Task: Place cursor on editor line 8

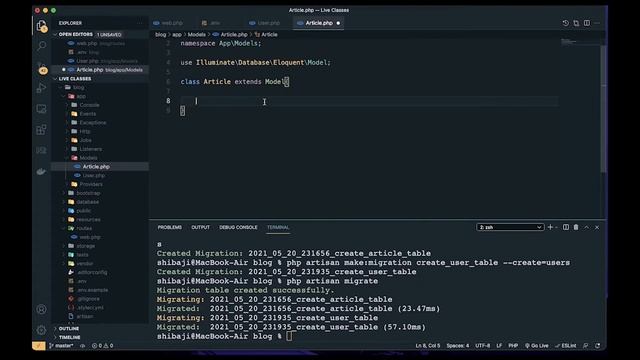Action: pos(369,101)
